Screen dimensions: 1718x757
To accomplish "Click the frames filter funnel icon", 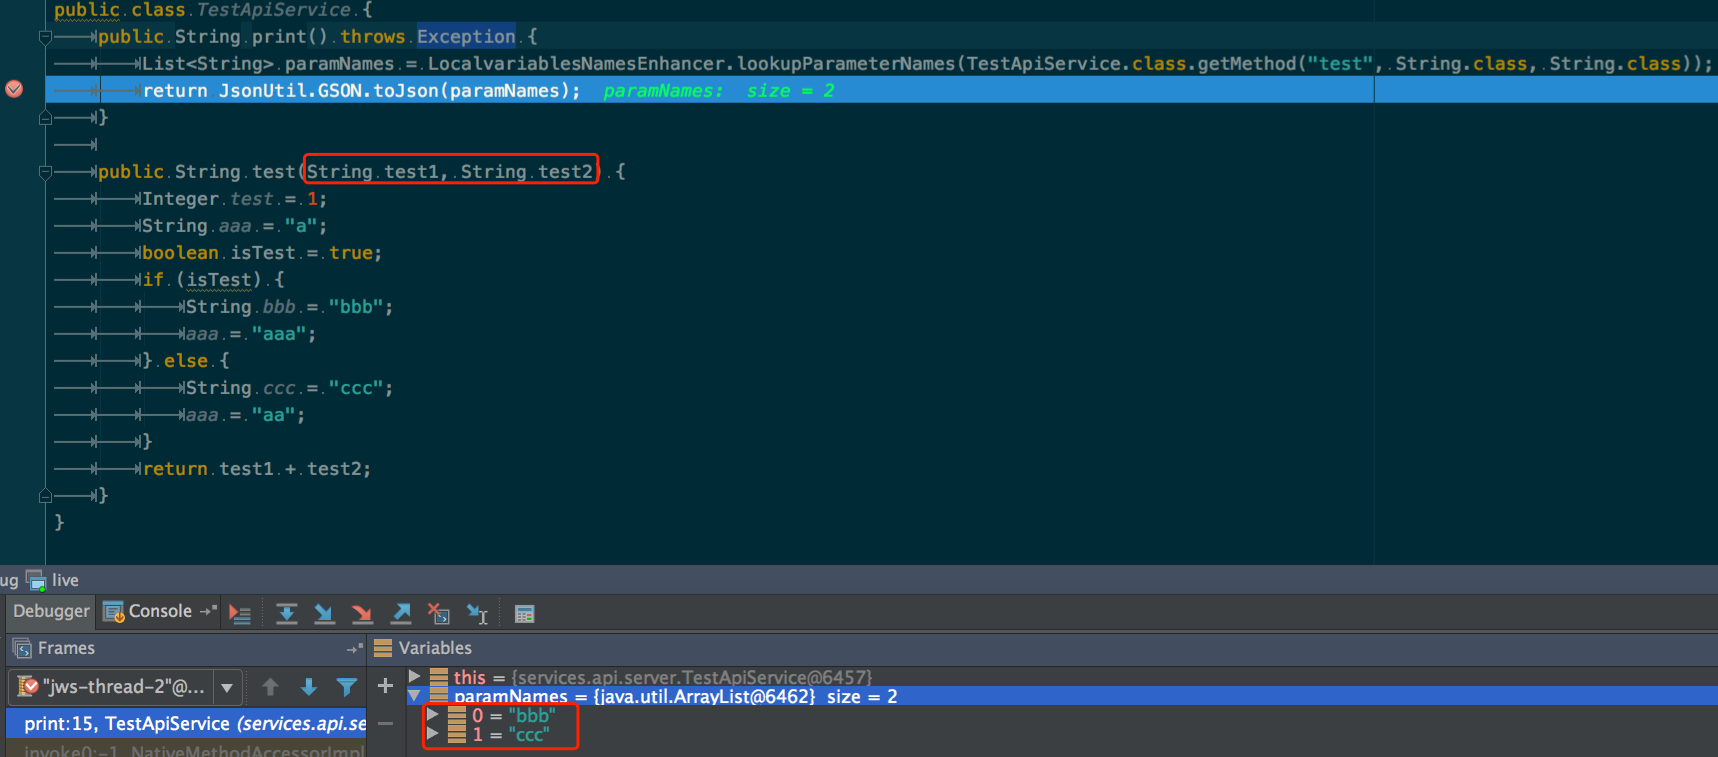I will tap(347, 687).
